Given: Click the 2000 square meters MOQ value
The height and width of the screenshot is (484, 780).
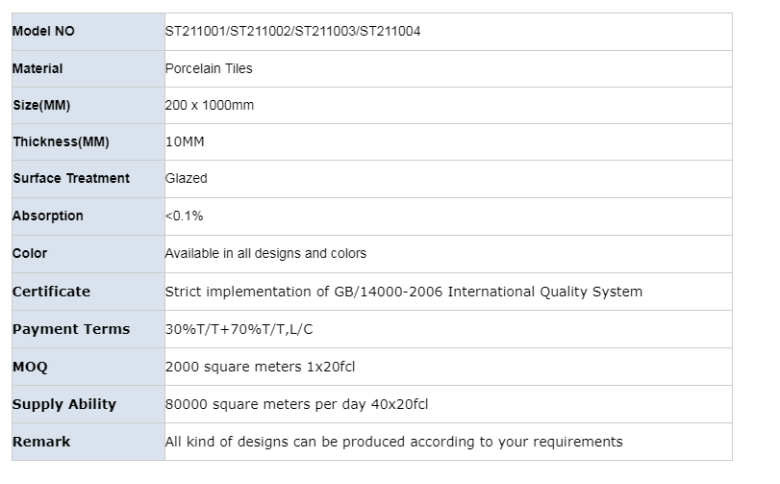Looking at the screenshot, I should 260,367.
